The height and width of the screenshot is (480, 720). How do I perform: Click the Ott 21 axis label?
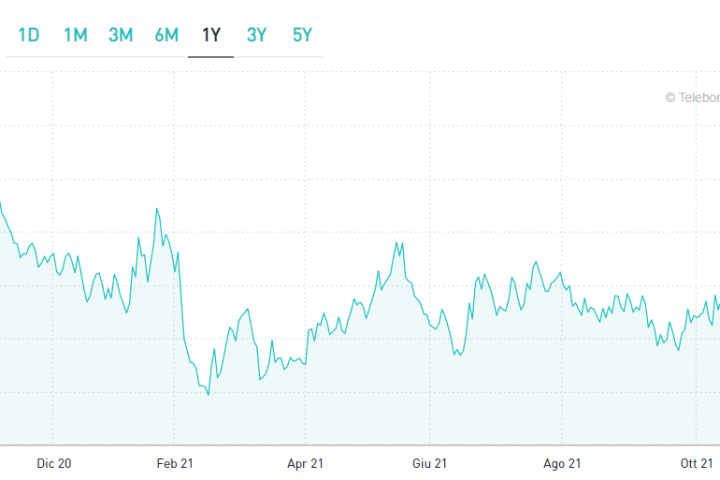pyautogui.click(x=696, y=463)
